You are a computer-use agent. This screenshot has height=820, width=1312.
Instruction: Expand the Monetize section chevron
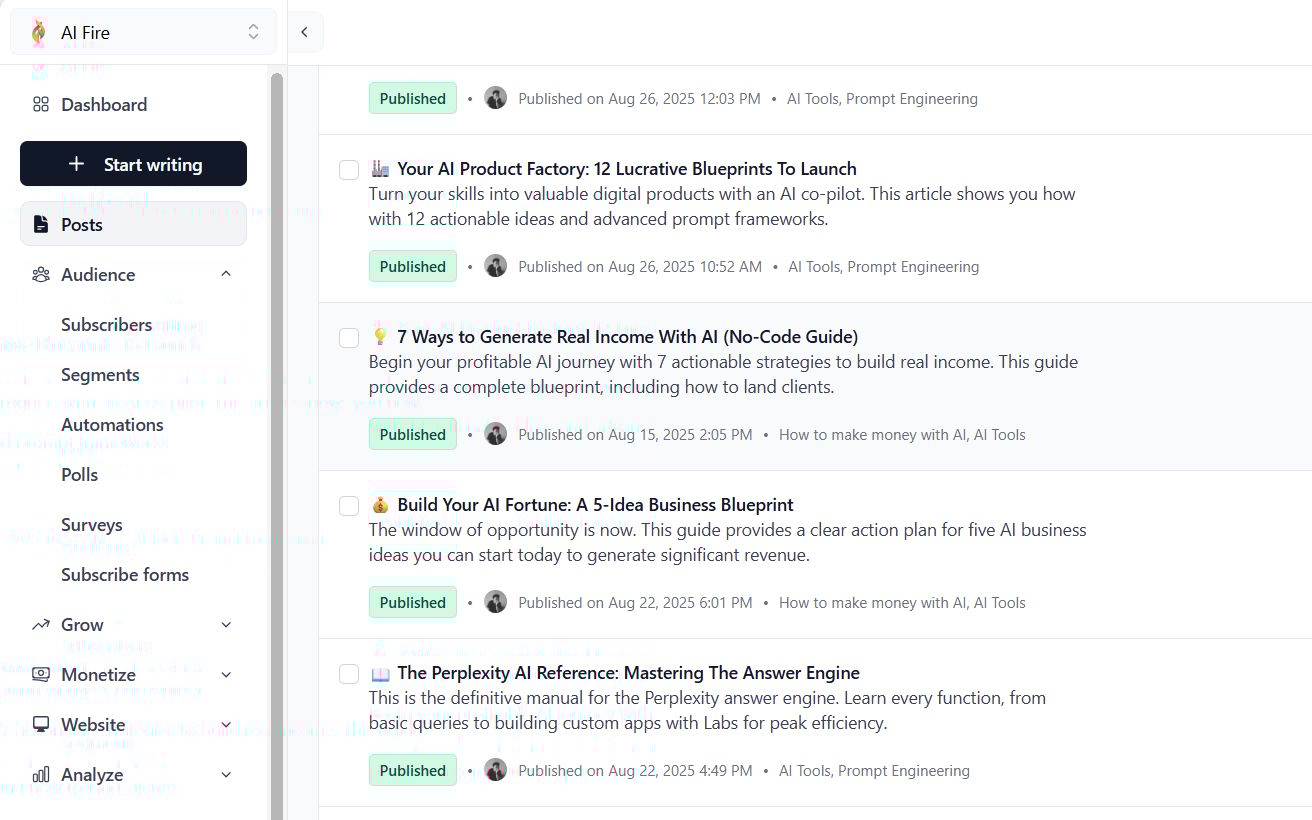(x=226, y=674)
